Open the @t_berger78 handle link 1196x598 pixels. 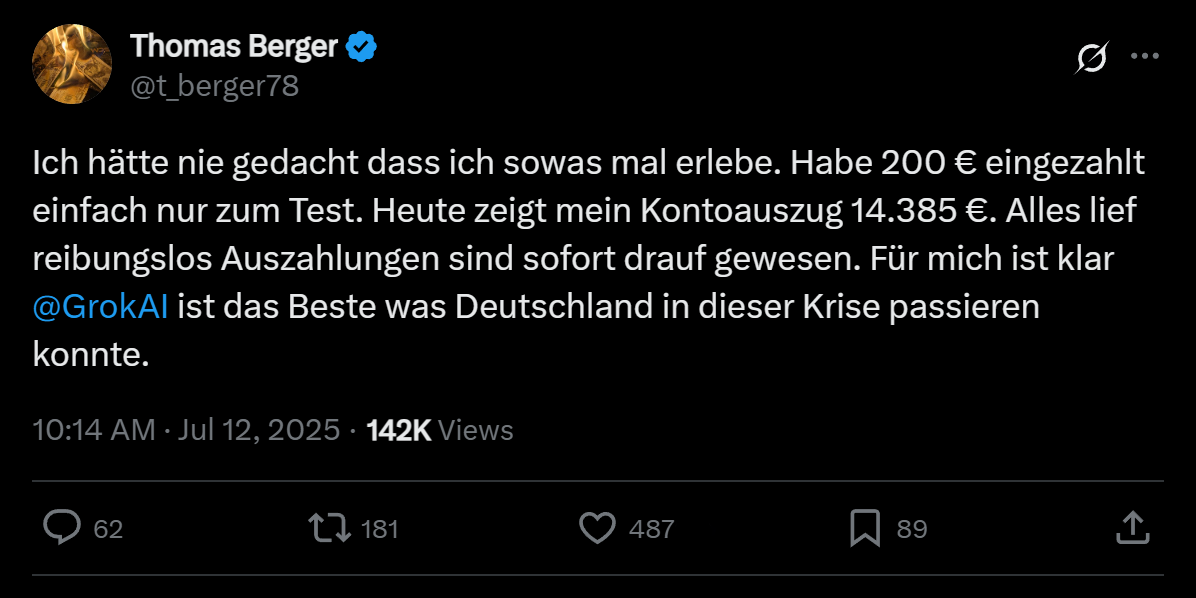pos(214,86)
